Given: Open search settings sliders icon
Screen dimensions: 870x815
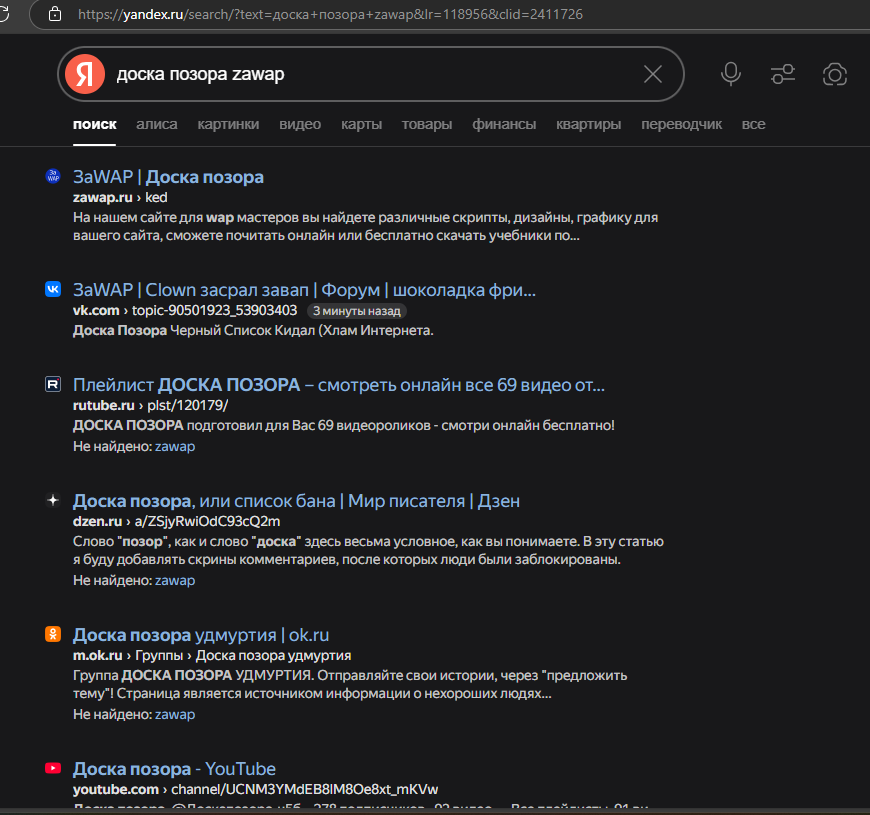Looking at the screenshot, I should (783, 74).
